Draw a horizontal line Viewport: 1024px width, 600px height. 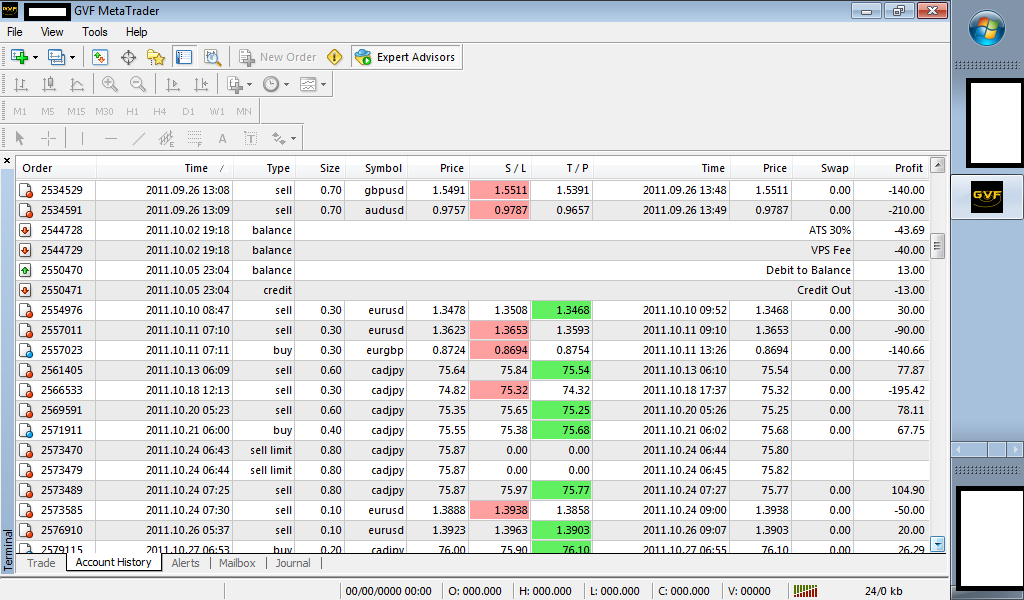tap(110, 138)
